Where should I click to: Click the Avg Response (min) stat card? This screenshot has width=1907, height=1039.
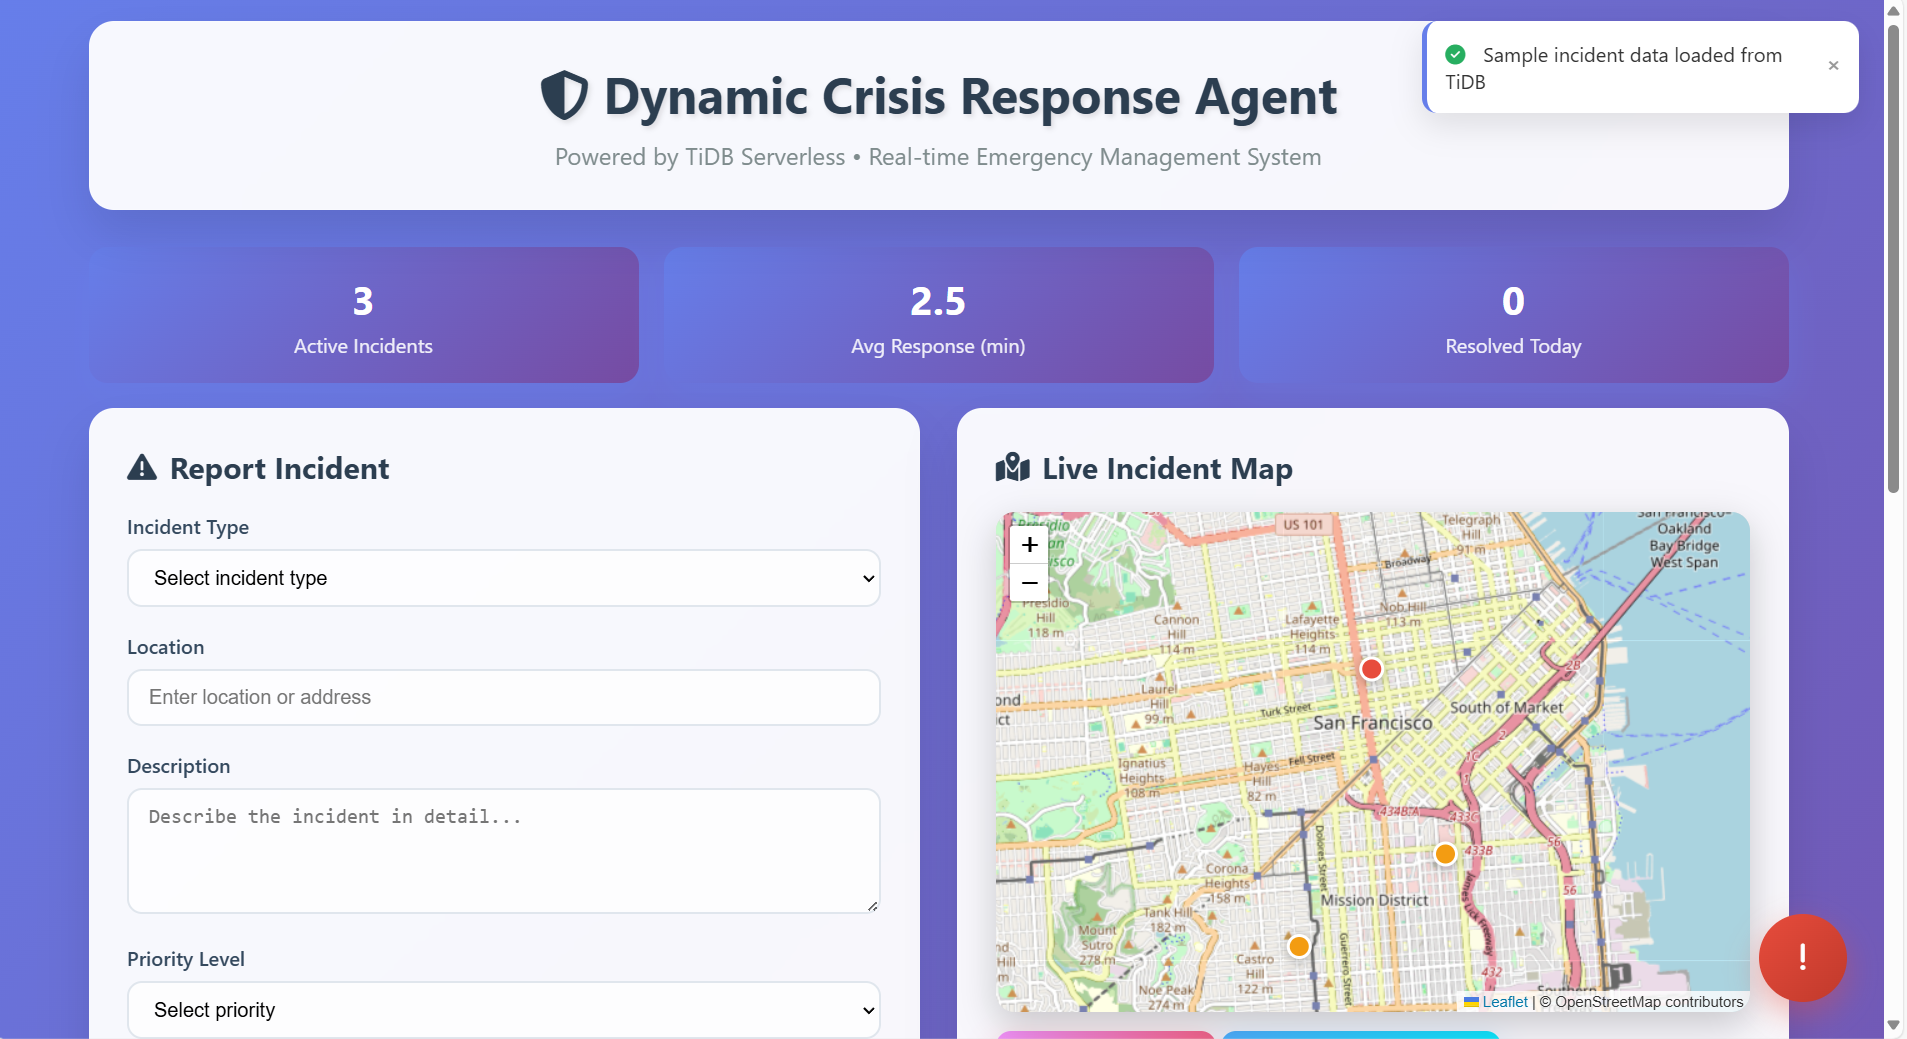(x=938, y=315)
